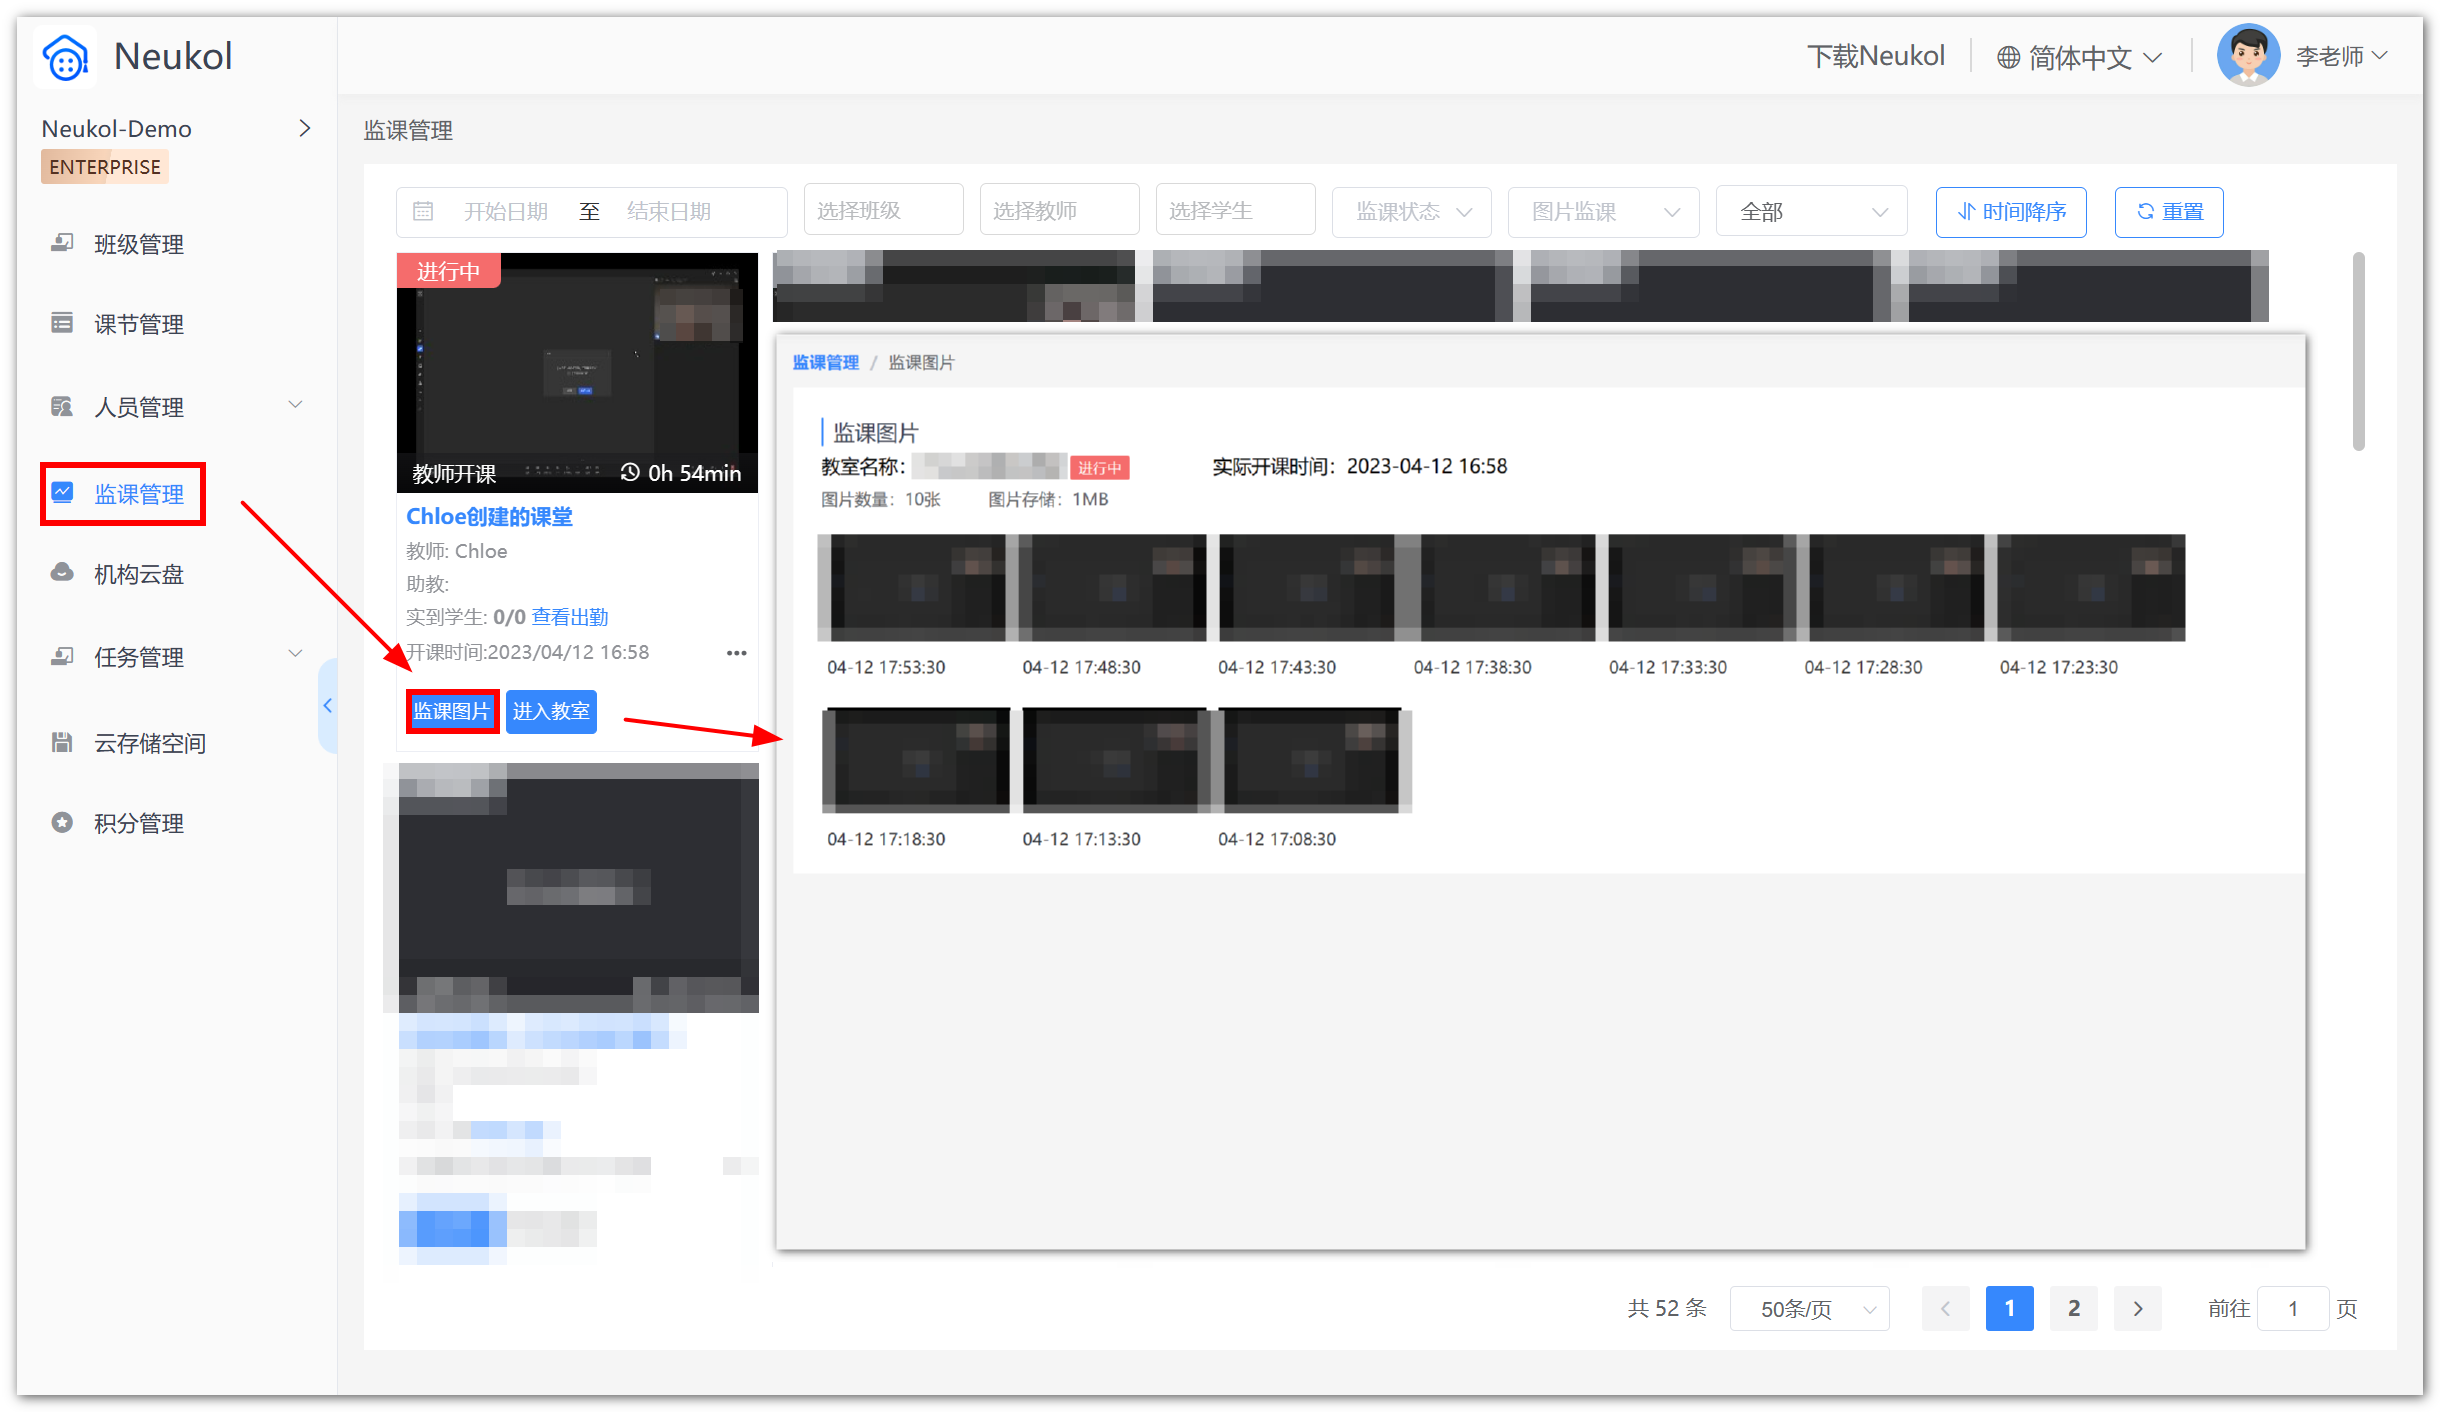Viewport: 2440px width, 1412px height.
Task: Expand the 任务管理 submenu chevron
Action: 295,654
